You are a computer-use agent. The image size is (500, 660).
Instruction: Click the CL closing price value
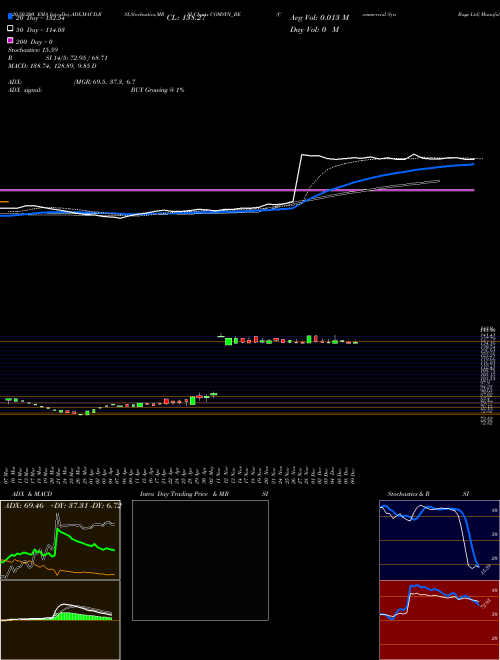click(186, 18)
